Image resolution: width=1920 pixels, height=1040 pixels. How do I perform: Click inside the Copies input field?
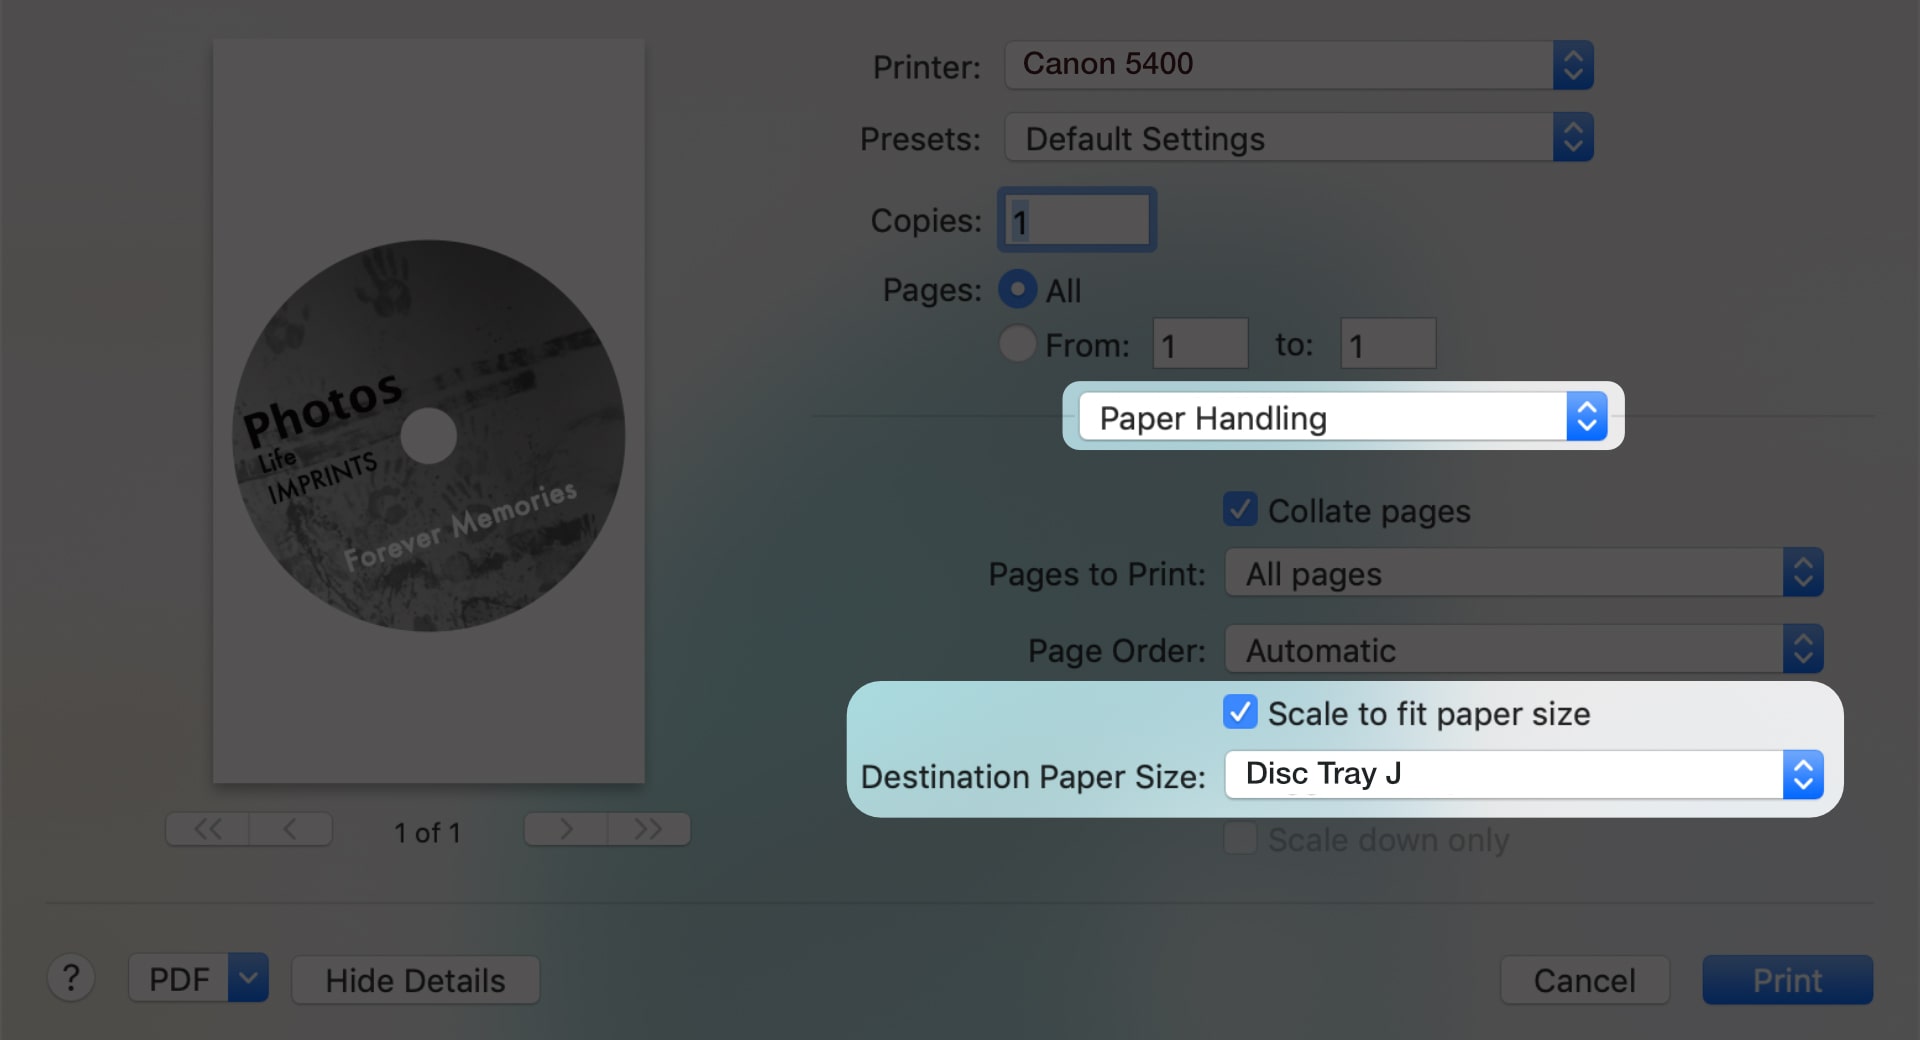pyautogui.click(x=1075, y=219)
